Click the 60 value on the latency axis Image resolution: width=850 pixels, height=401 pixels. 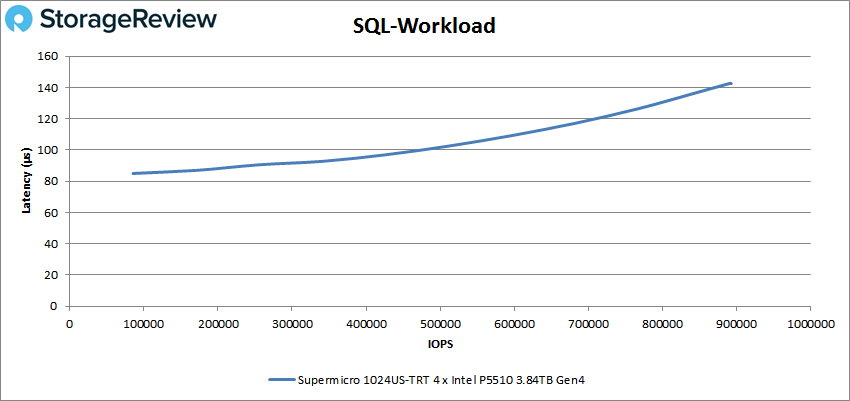coord(52,213)
